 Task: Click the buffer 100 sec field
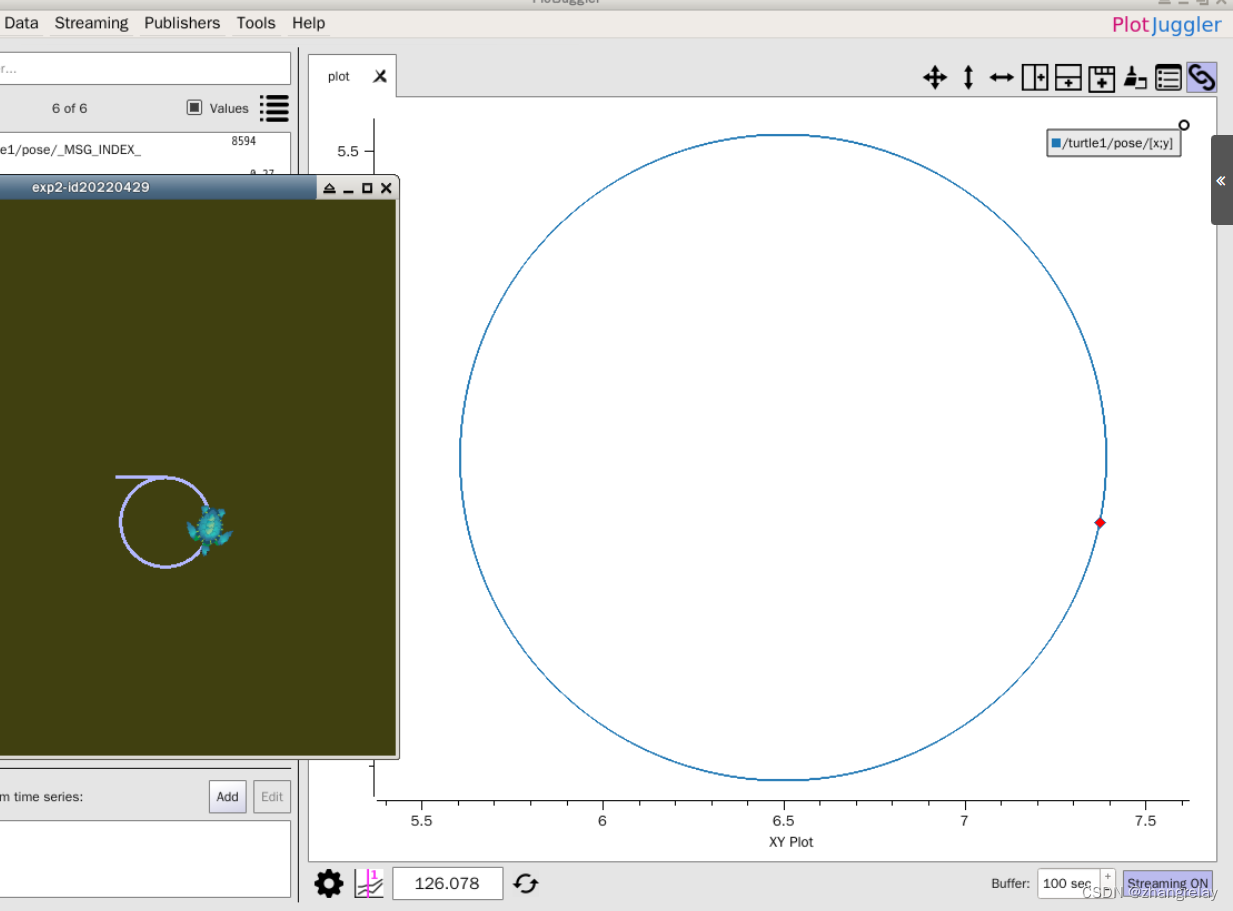point(1068,884)
